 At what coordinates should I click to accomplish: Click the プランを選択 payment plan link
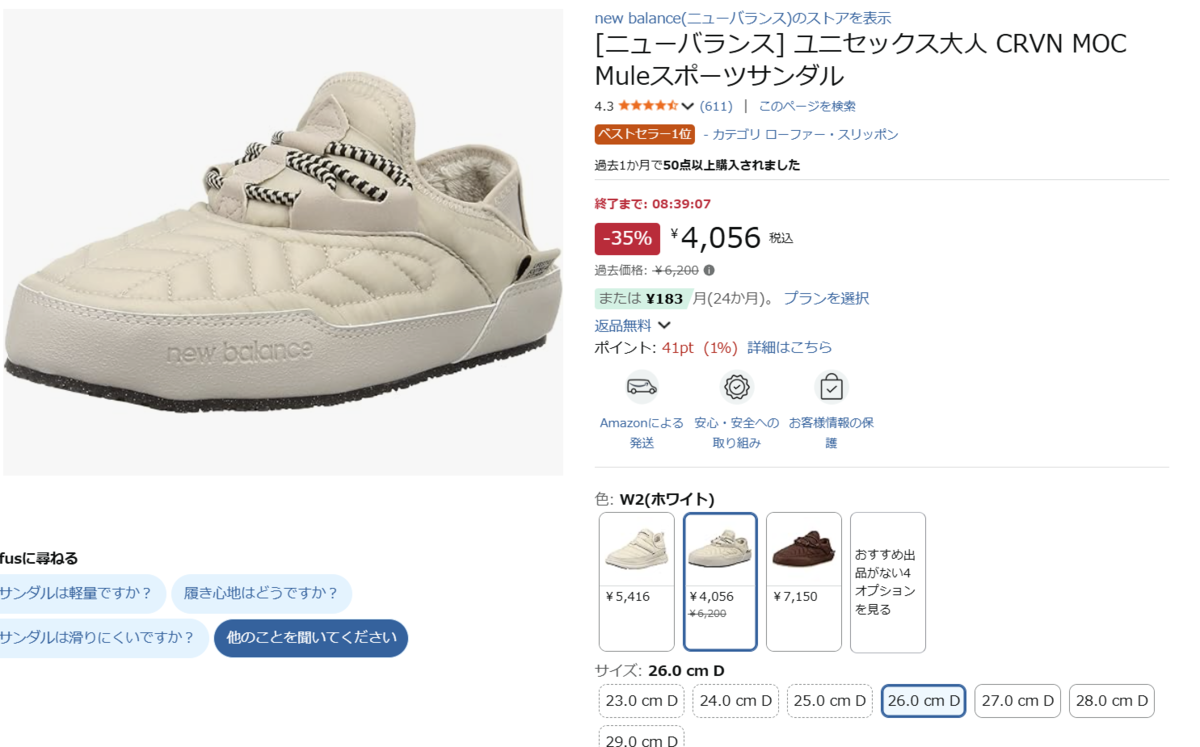[826, 298]
